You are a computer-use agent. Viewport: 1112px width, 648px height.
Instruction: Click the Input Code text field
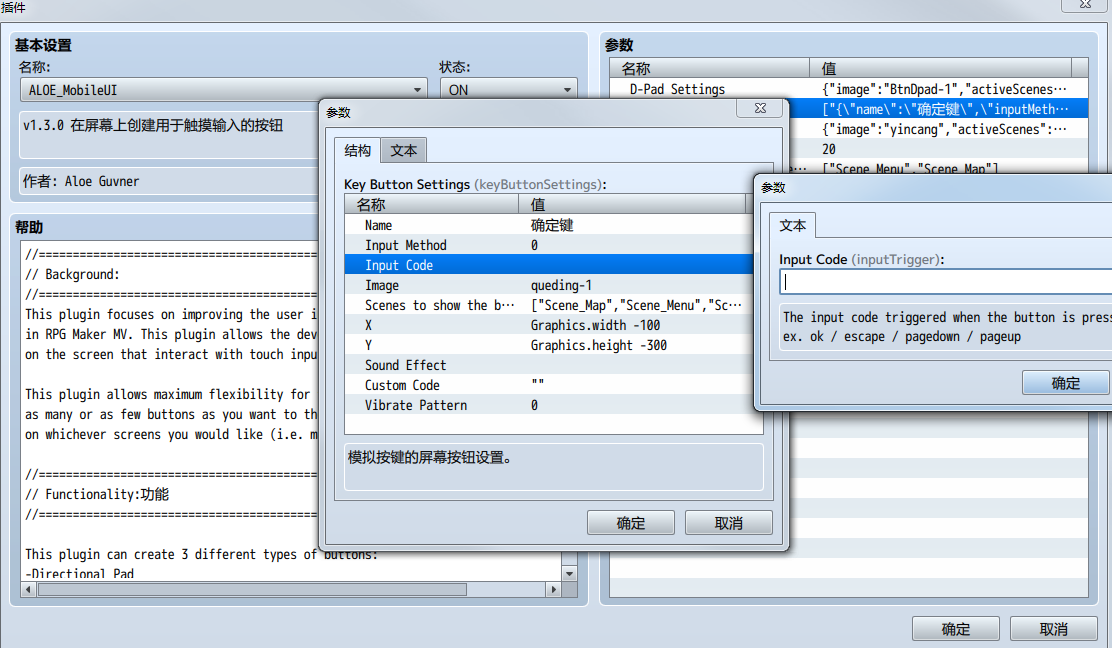pyautogui.click(x=945, y=282)
